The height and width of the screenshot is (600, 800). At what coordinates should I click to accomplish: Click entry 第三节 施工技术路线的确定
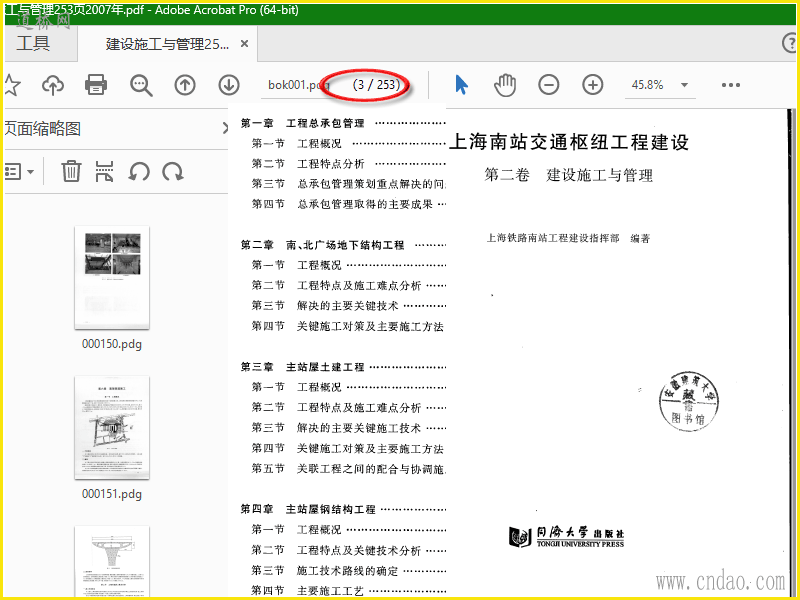324,570
